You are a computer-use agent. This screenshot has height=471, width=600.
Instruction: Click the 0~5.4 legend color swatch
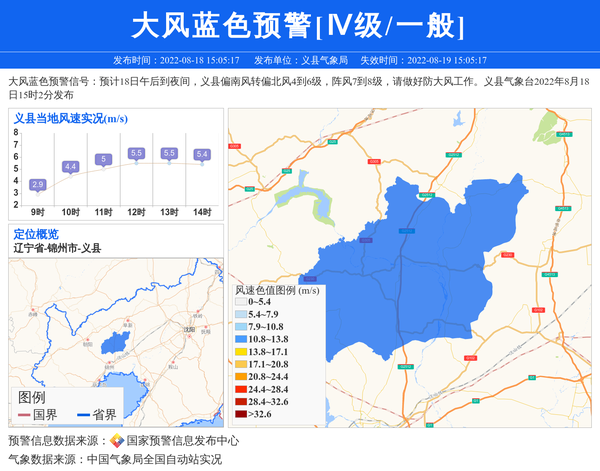click(241, 301)
